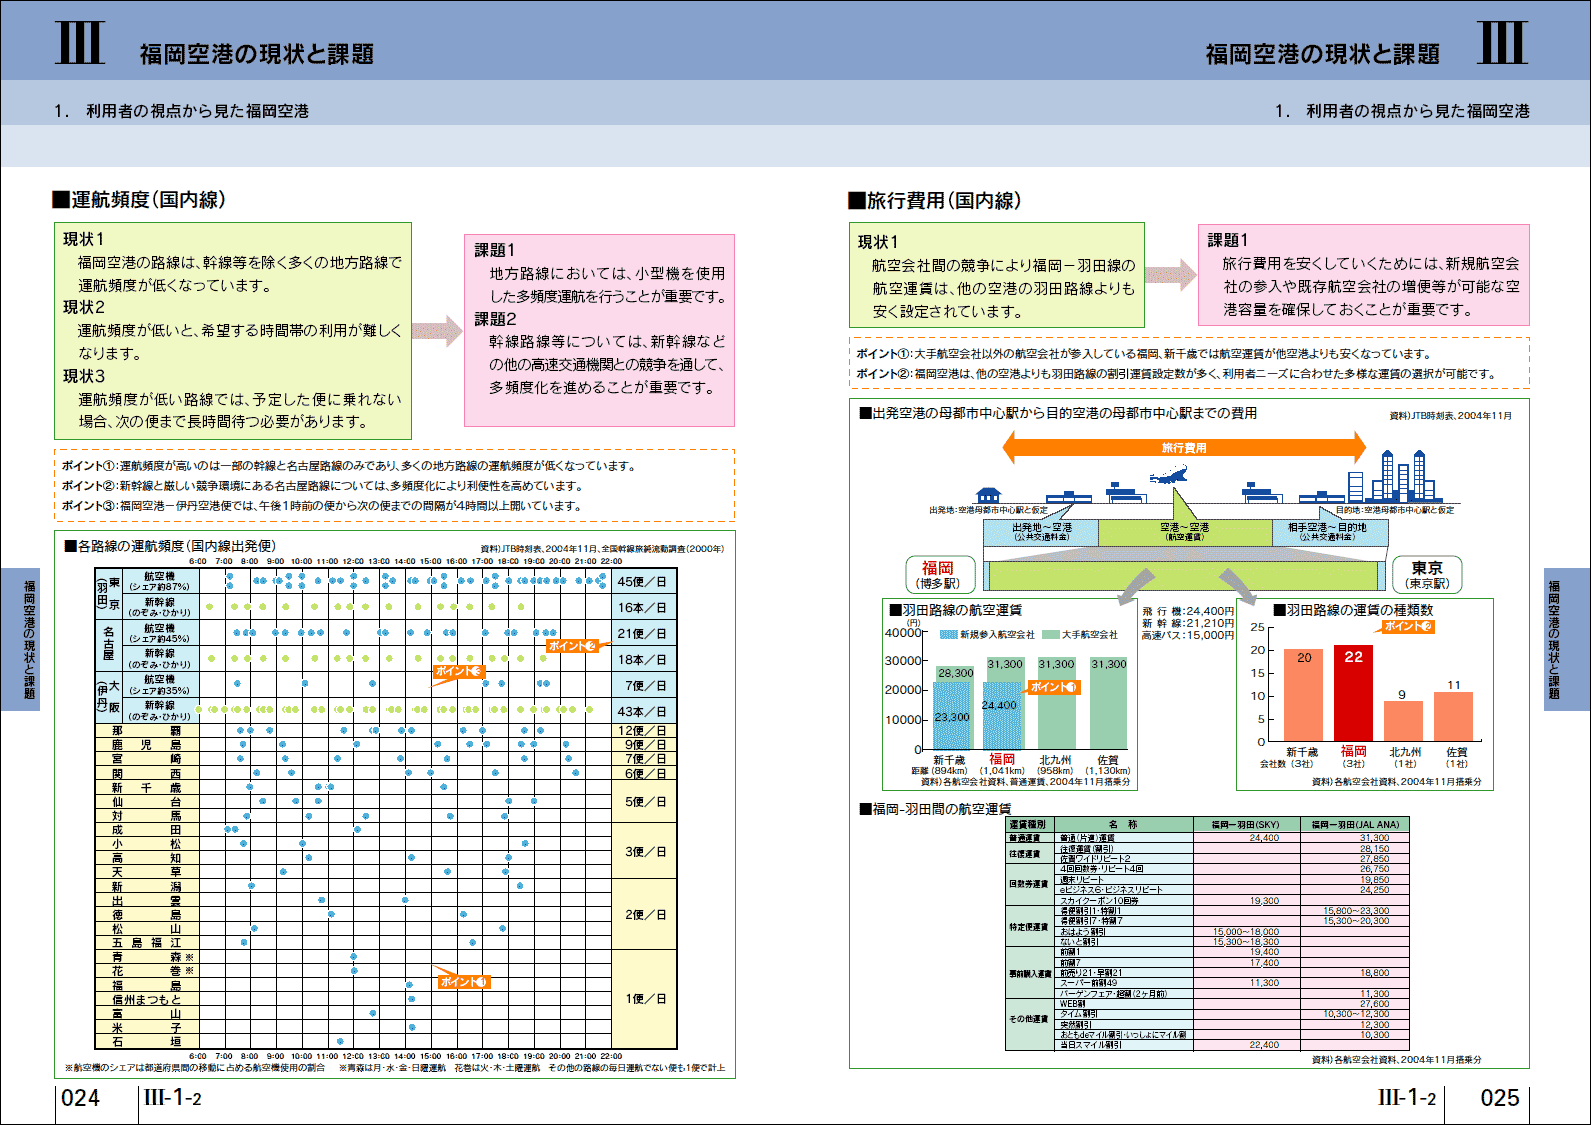The width and height of the screenshot is (1591, 1125).
Task: Click the 対馬 row label
Action: (146, 816)
